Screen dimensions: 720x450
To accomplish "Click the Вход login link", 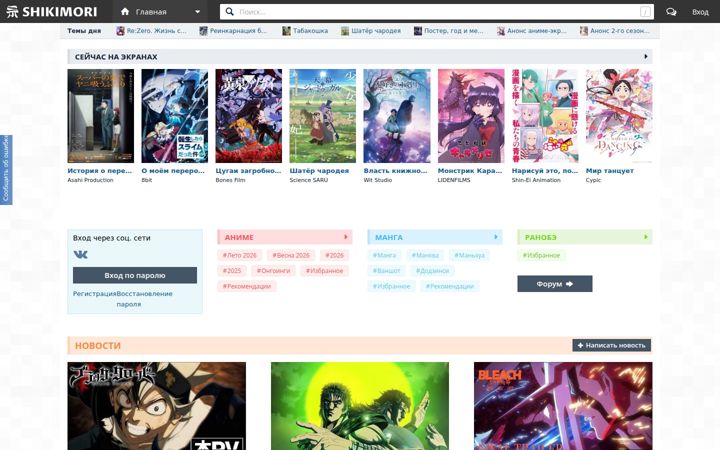I will coord(700,12).
